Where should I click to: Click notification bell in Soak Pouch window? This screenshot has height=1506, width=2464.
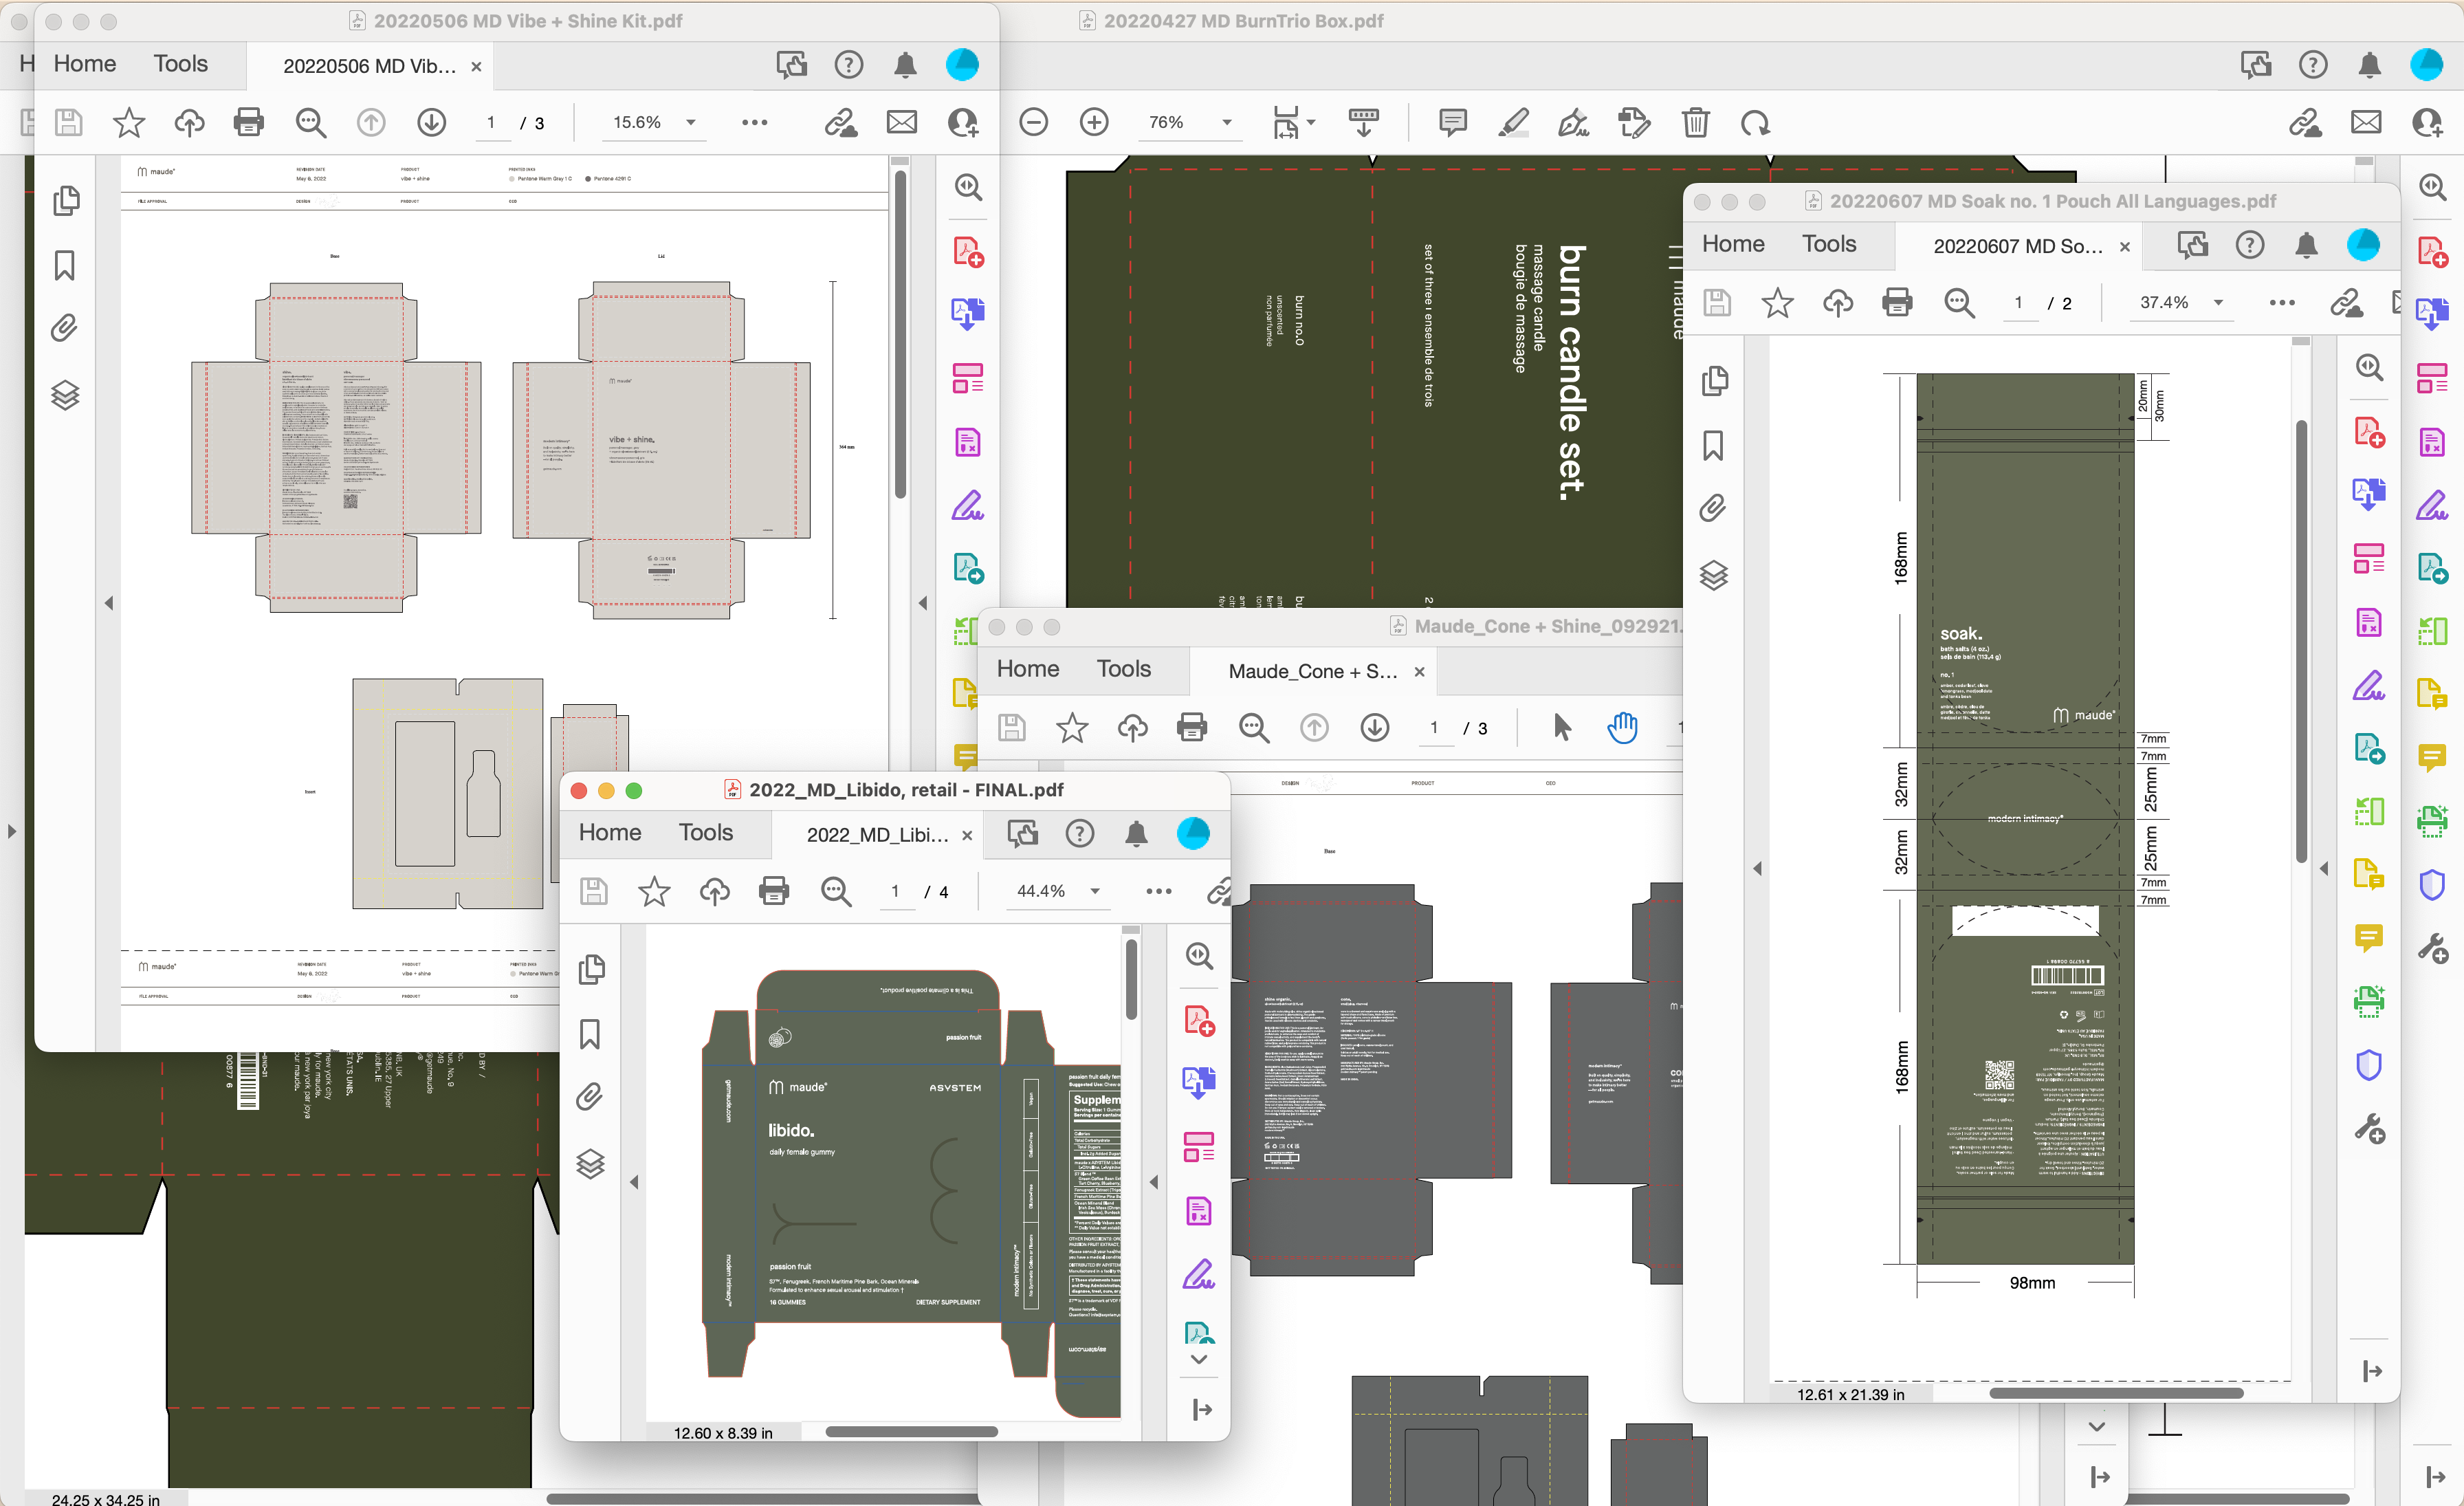coord(2306,245)
